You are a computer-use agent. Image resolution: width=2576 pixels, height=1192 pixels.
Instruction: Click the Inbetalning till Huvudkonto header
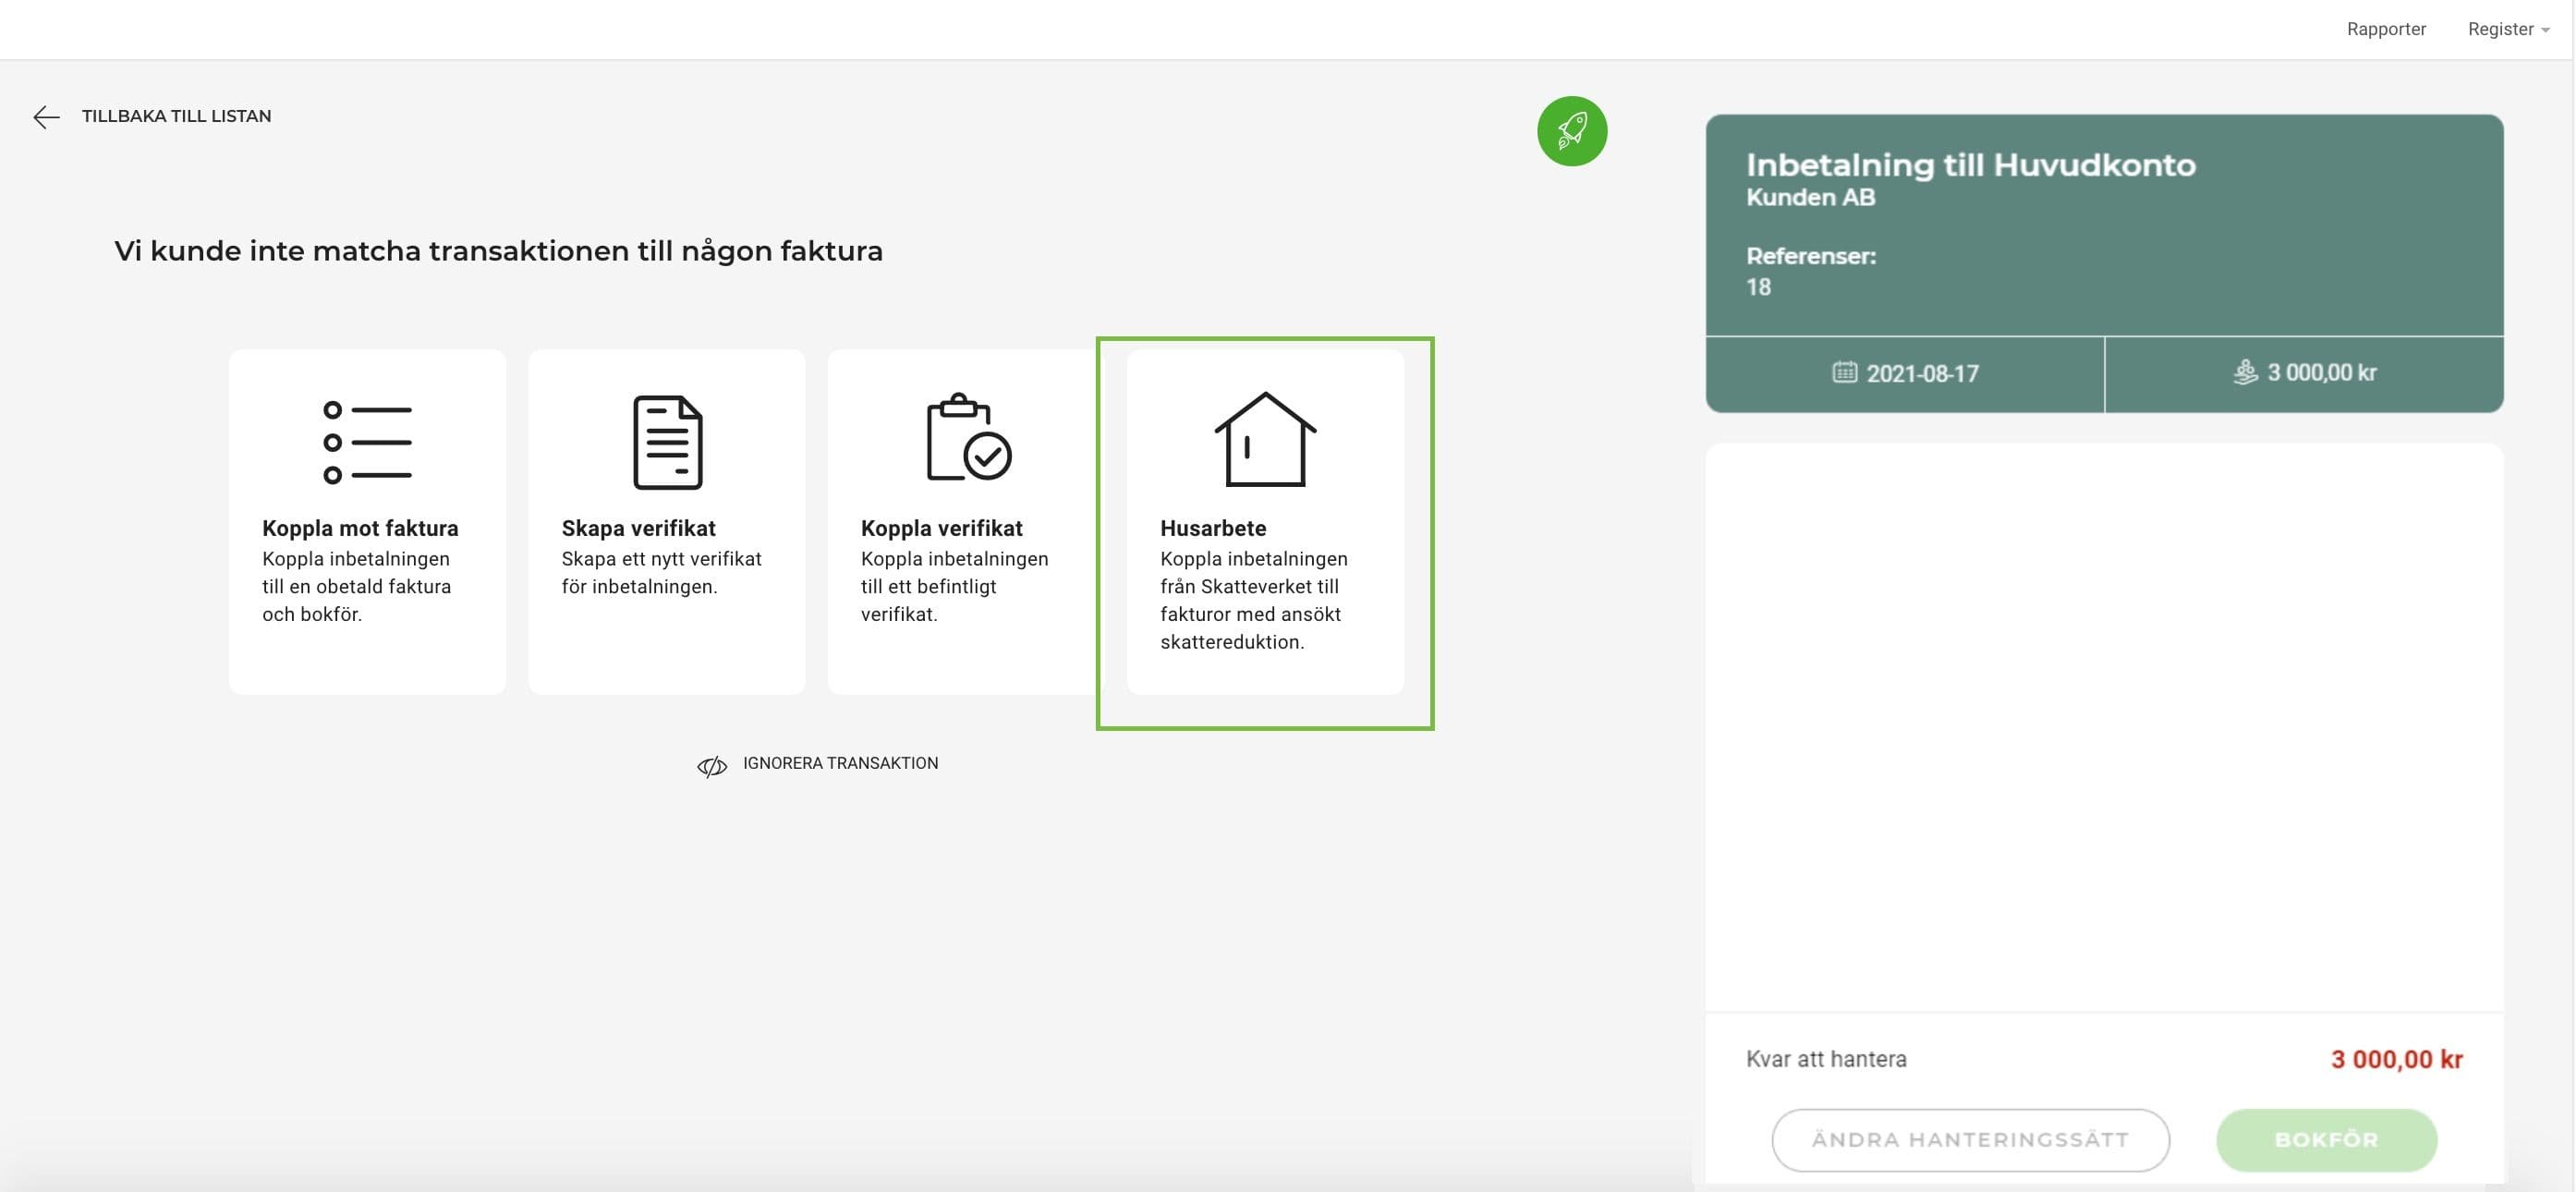pos(1970,164)
